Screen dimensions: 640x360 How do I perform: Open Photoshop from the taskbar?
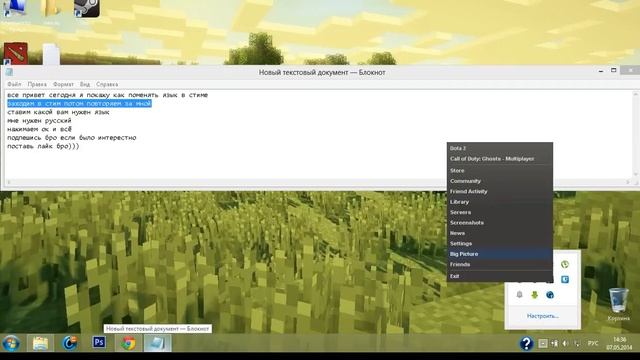[x=99, y=342]
